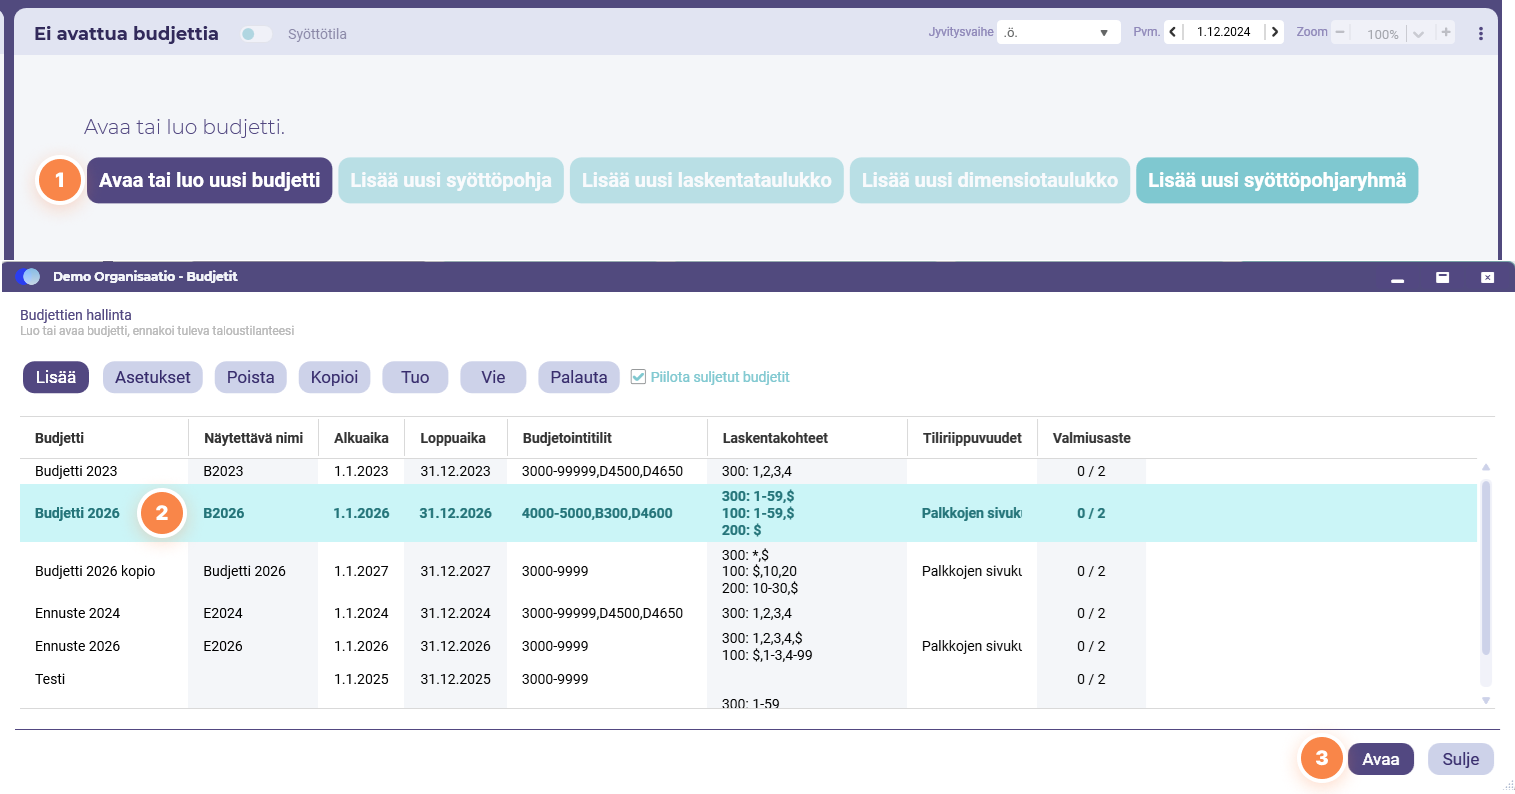Click Avaa to open selected budget
The image size is (1515, 794).
1381,759
